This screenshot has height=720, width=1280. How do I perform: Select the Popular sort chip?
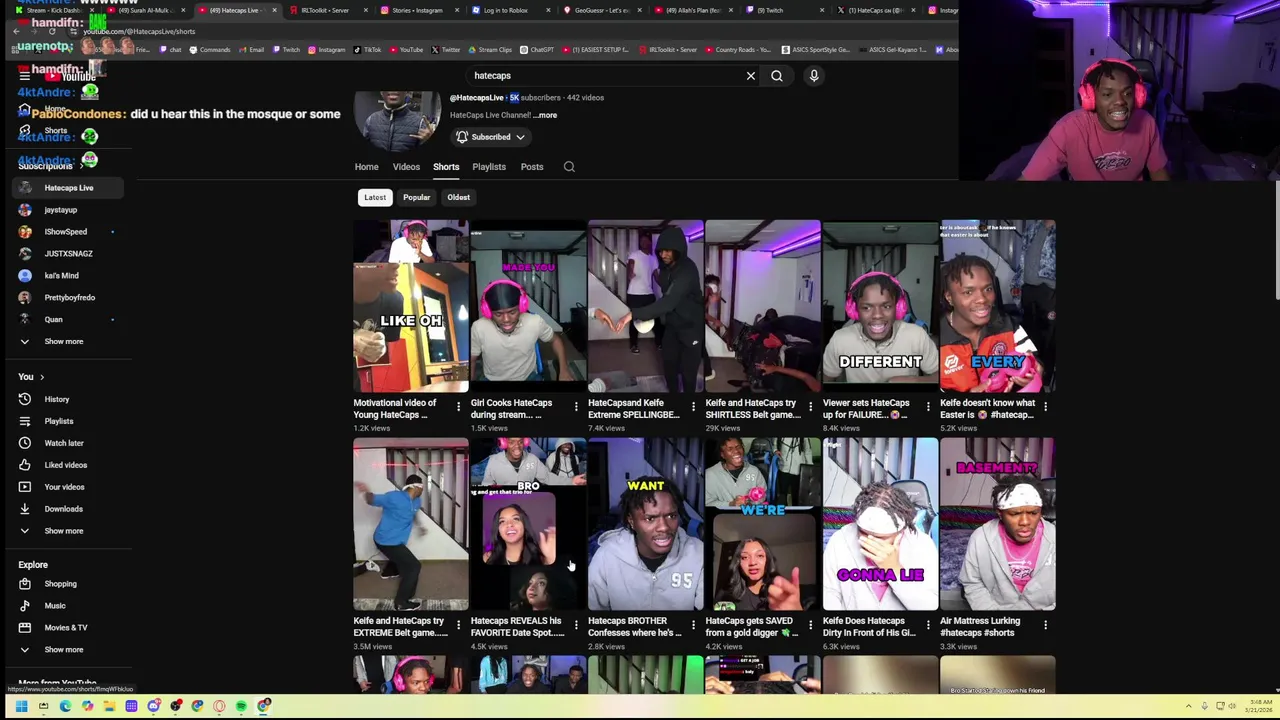[417, 197]
